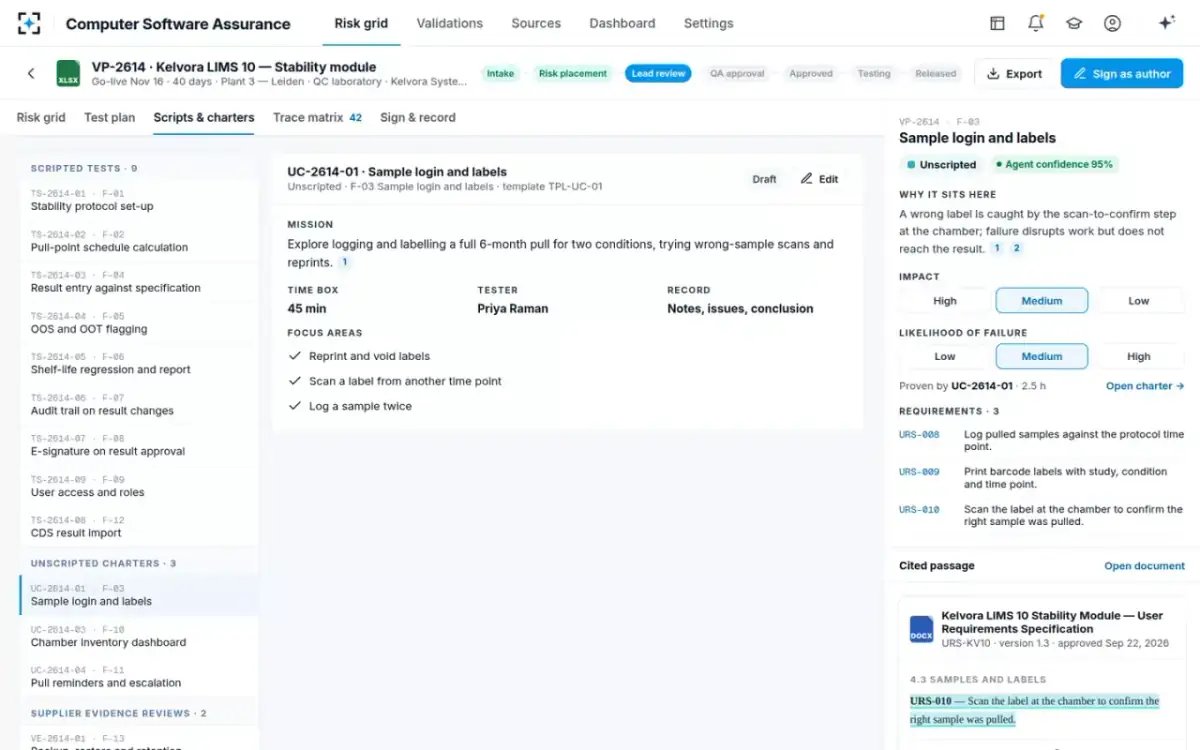The height and width of the screenshot is (750, 1200).
Task: Select Pull-point schedule calculation test
Action: coord(139,241)
